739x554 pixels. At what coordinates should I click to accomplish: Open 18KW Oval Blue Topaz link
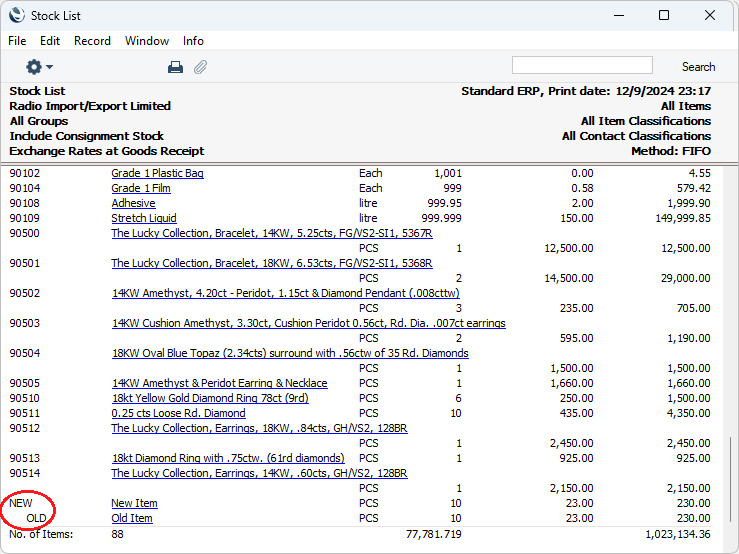290,353
